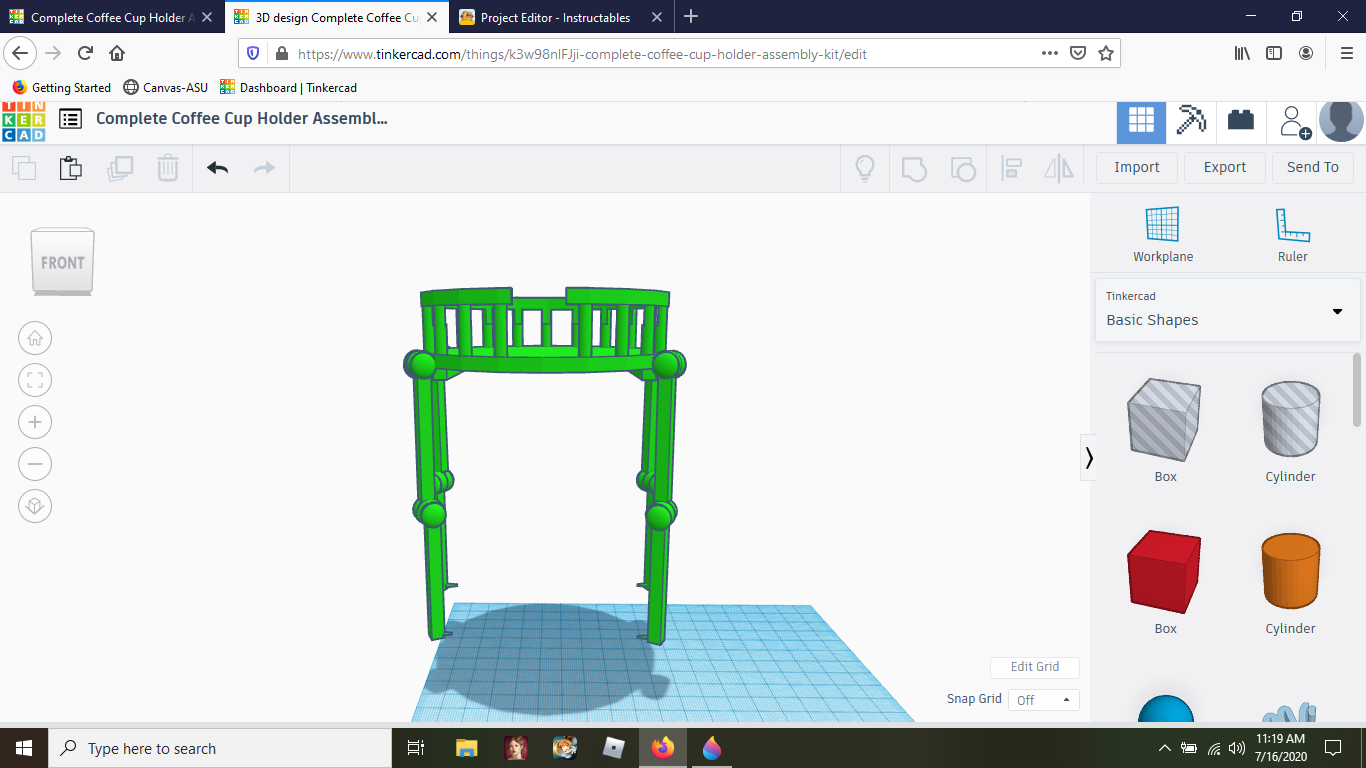
Task: Open the Blocks pickaxe mode
Action: coord(1191,120)
